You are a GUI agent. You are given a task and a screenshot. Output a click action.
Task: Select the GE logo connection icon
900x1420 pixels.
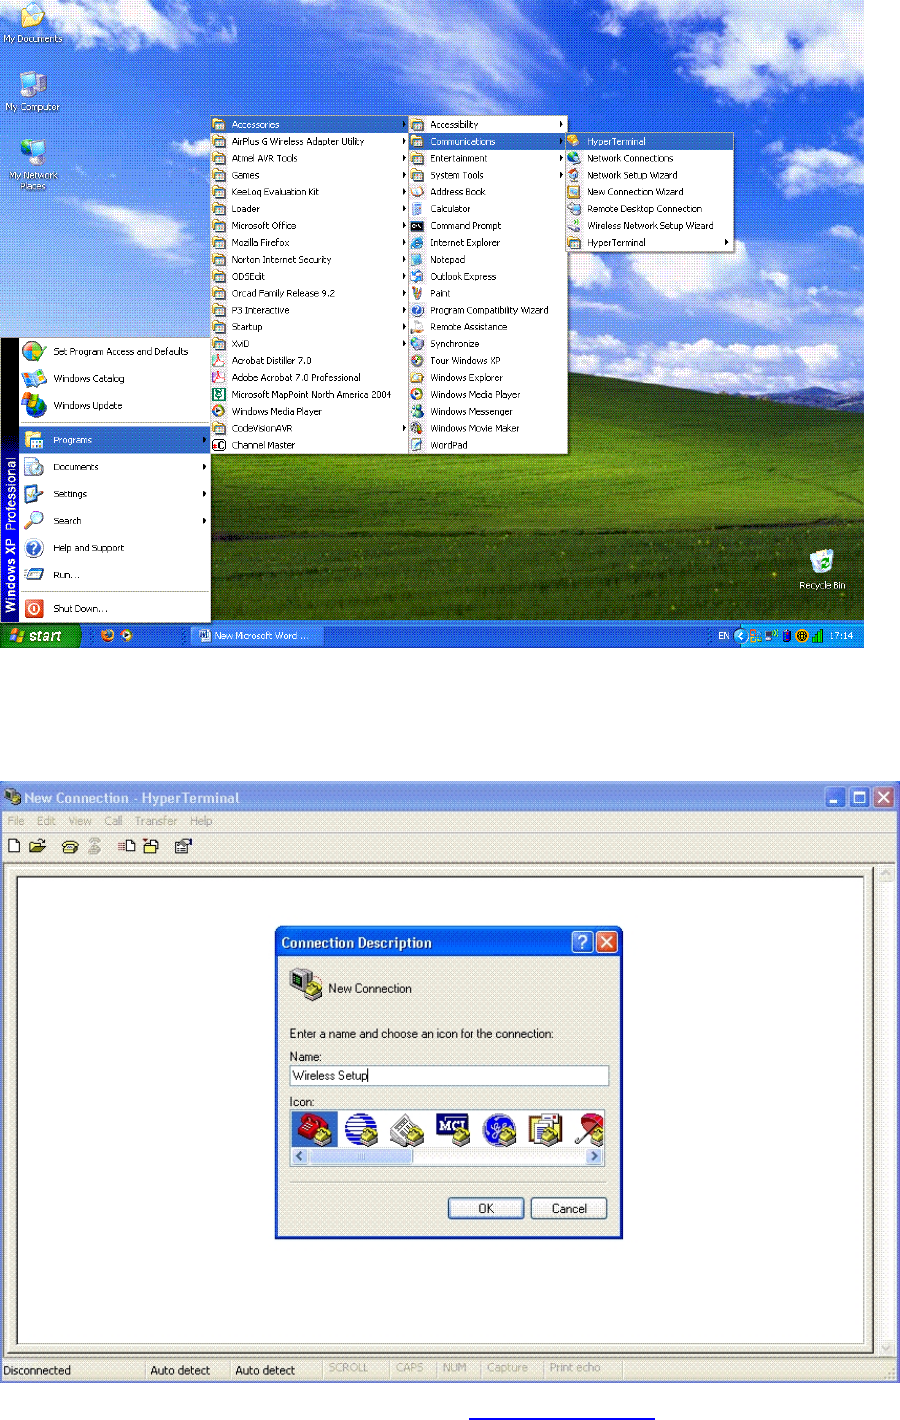point(499,1129)
